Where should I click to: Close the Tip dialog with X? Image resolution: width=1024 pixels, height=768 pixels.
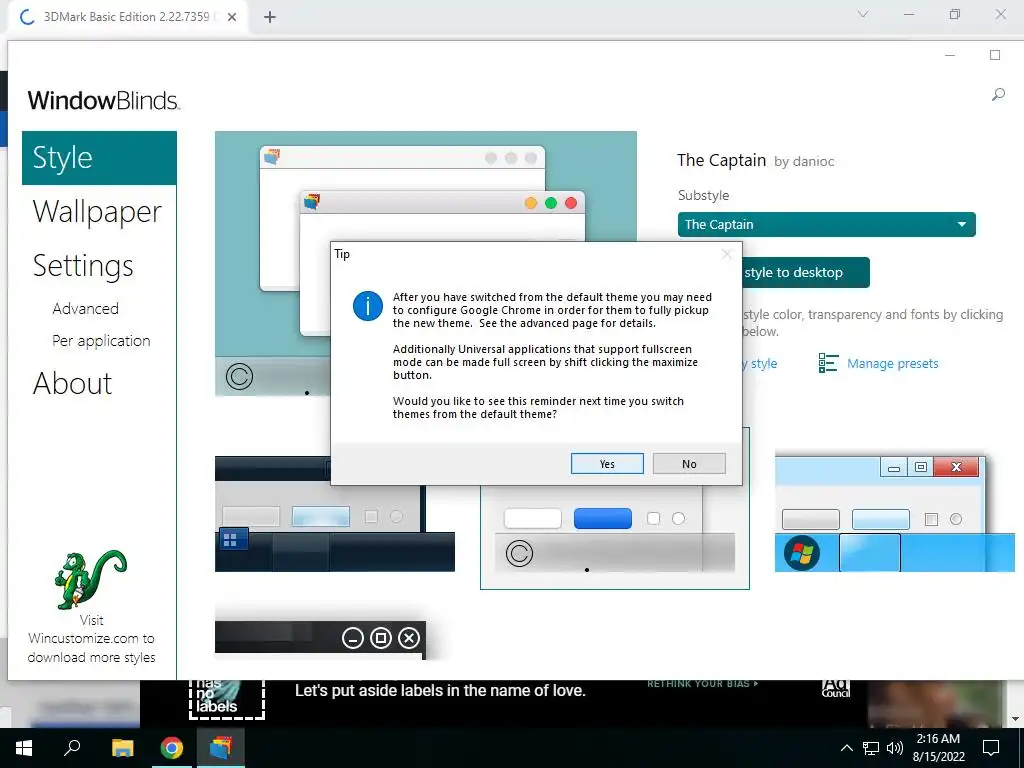coord(726,254)
